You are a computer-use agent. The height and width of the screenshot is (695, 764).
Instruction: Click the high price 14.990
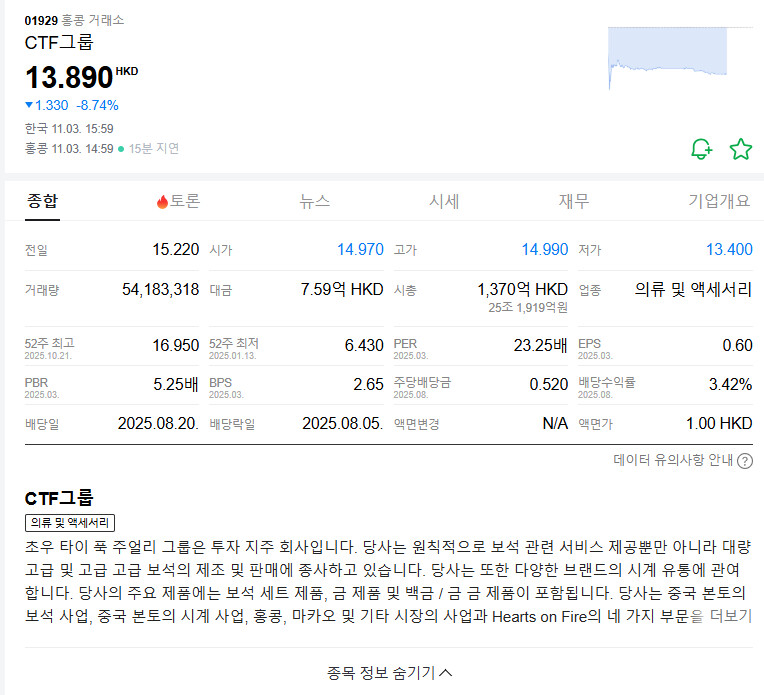(x=545, y=250)
